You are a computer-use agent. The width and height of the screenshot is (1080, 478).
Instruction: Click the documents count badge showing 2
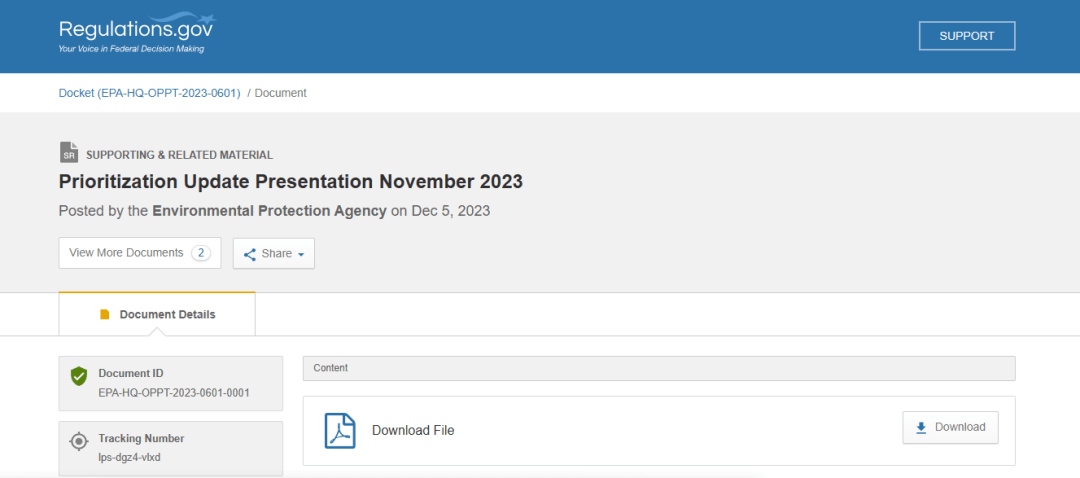pyautogui.click(x=201, y=253)
